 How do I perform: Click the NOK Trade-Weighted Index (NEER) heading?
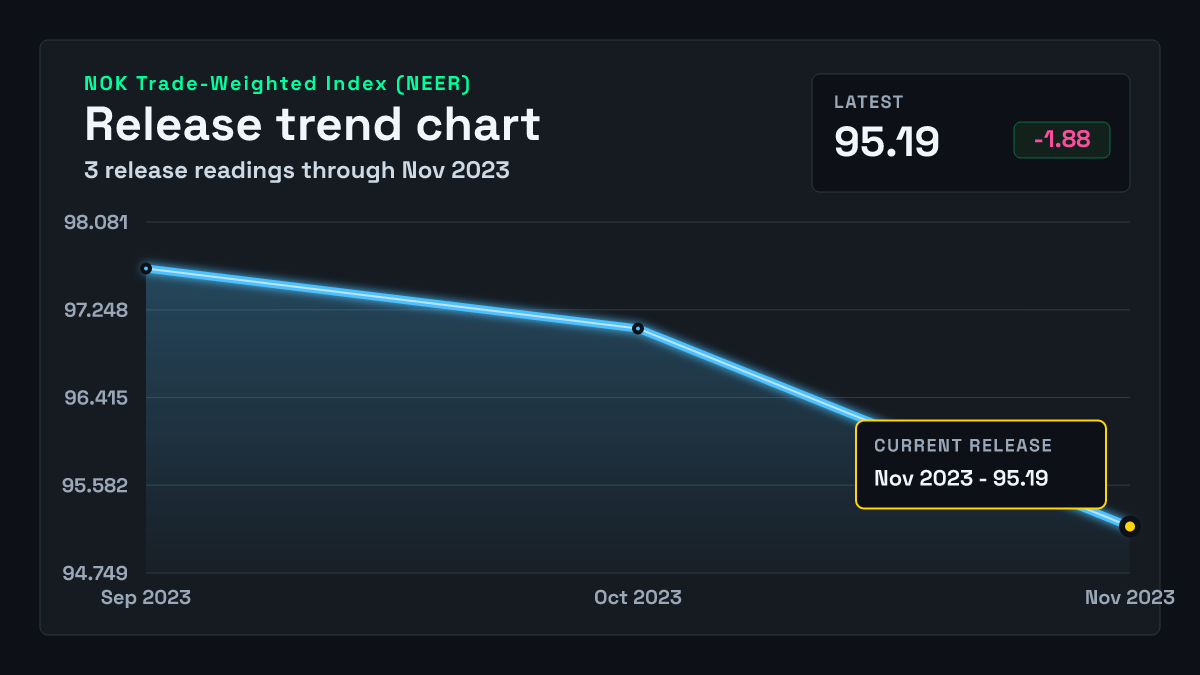tap(277, 84)
